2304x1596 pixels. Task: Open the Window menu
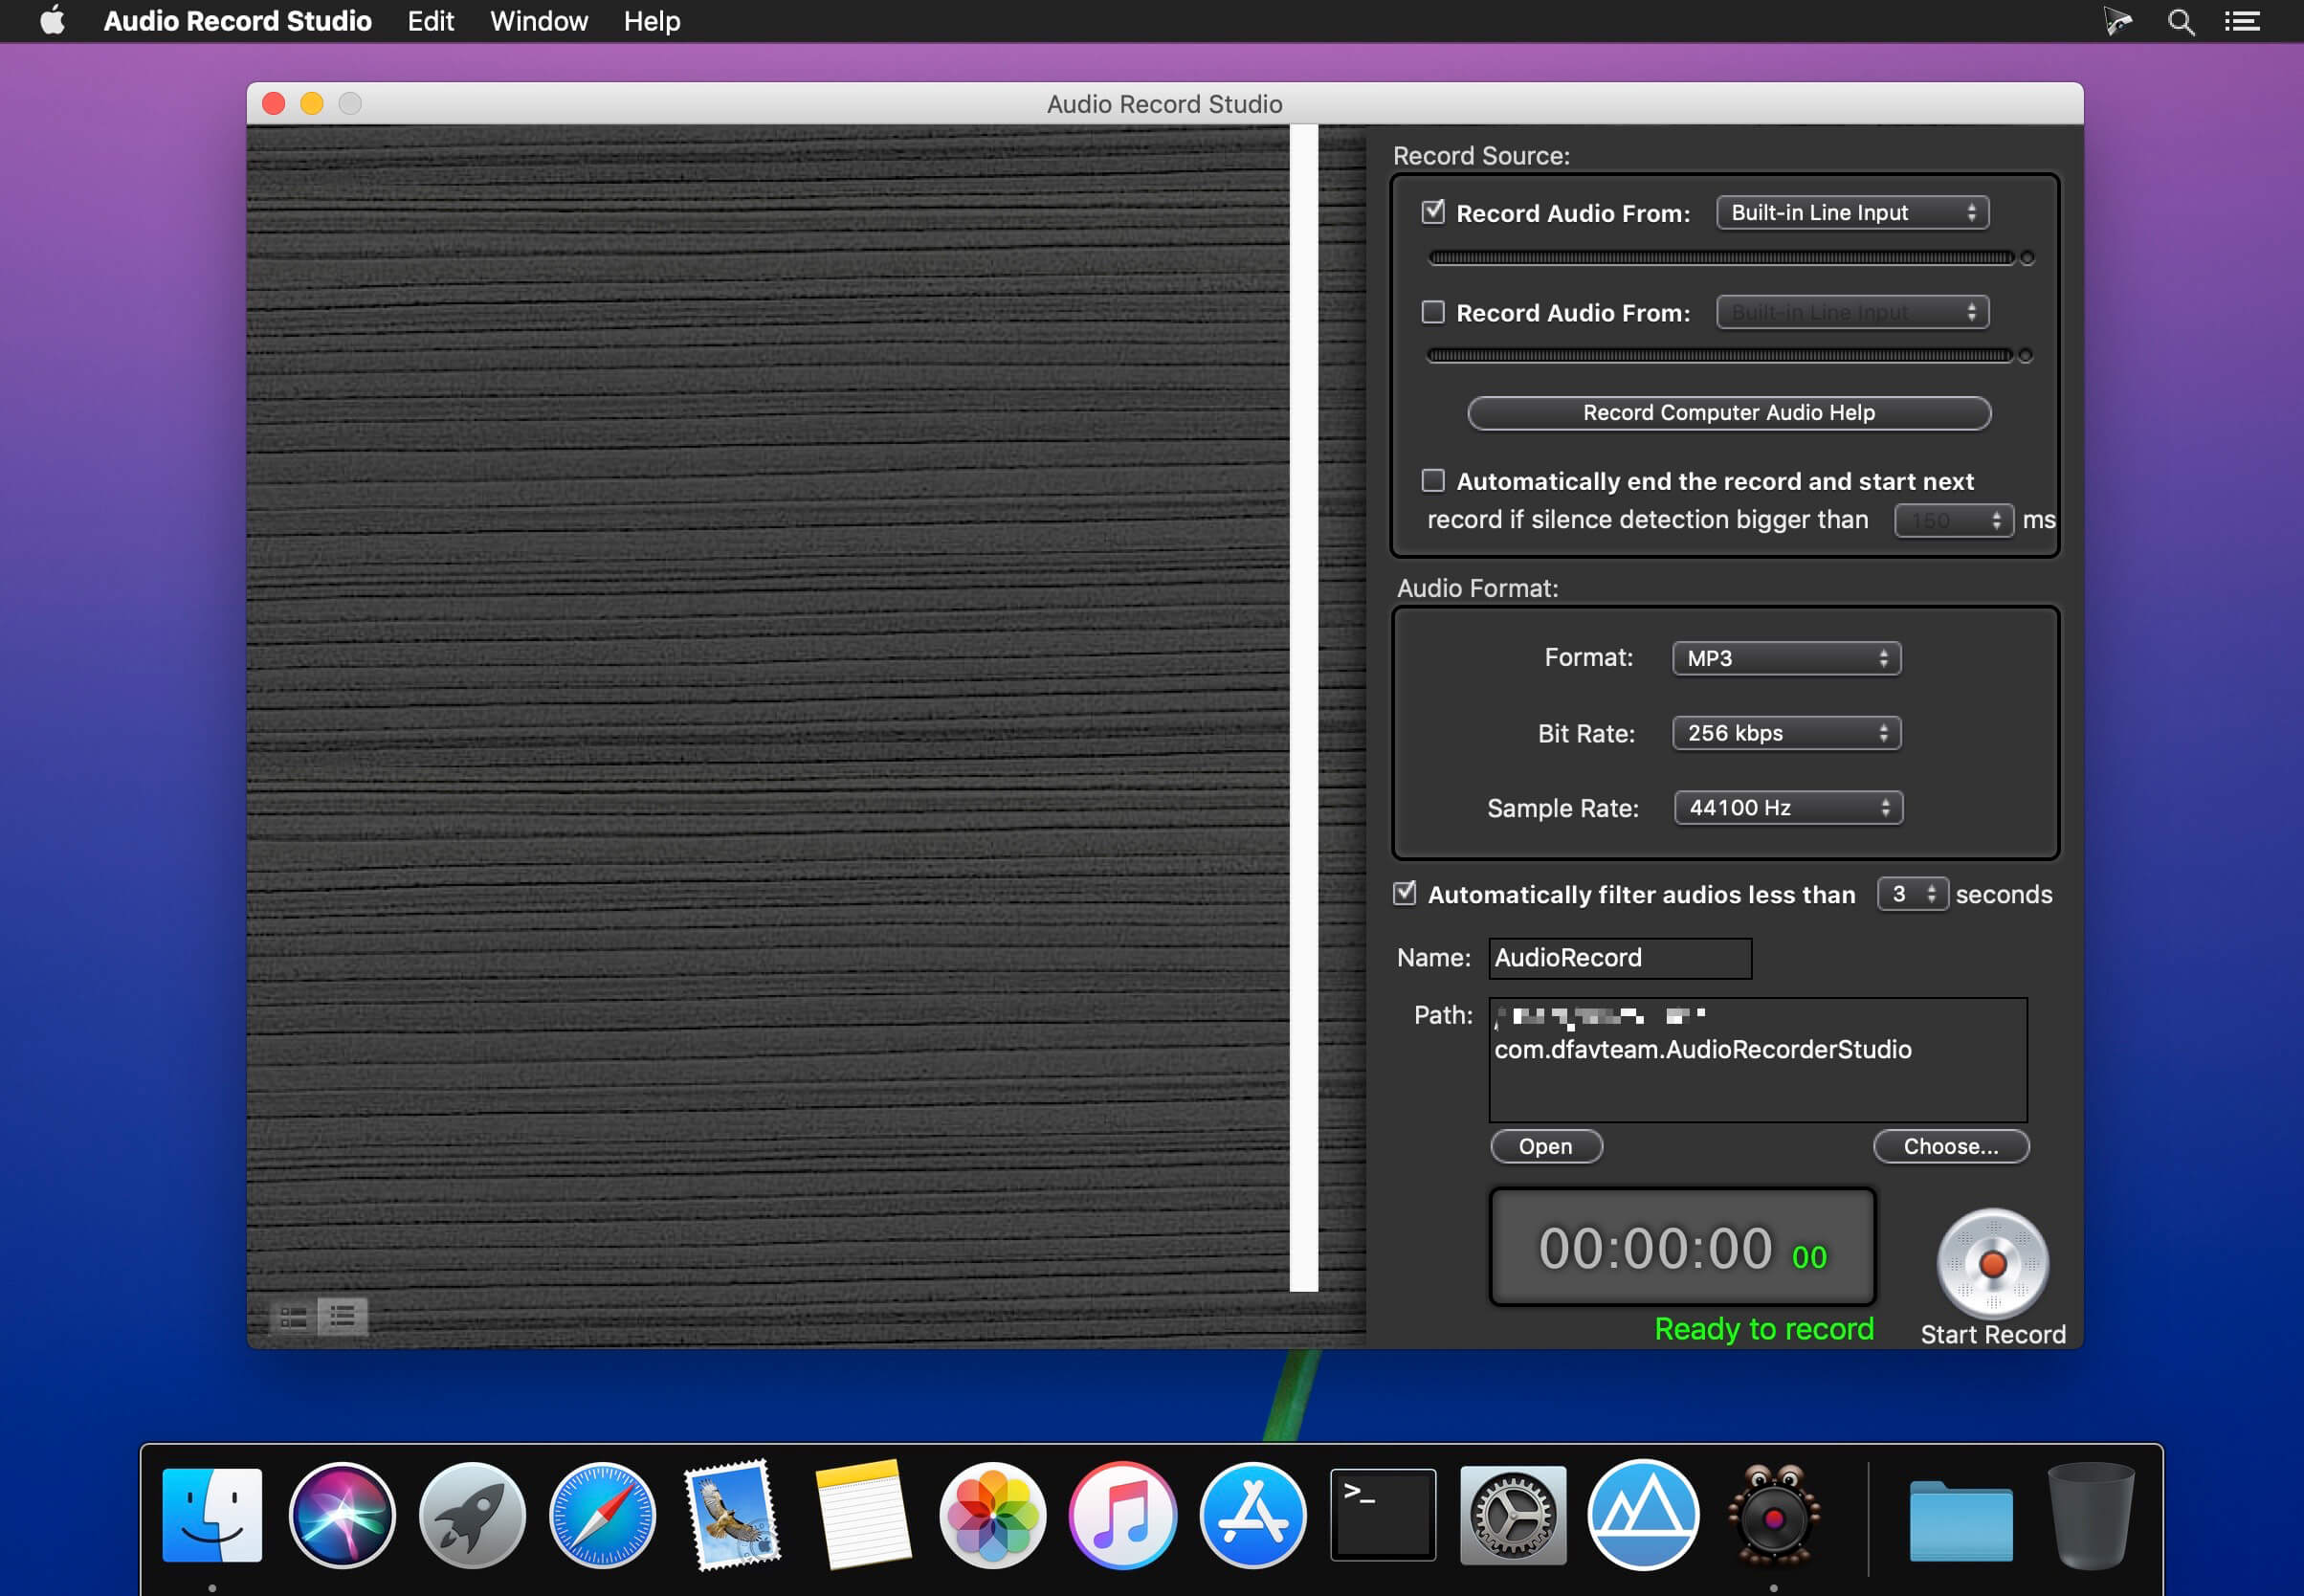pyautogui.click(x=538, y=22)
